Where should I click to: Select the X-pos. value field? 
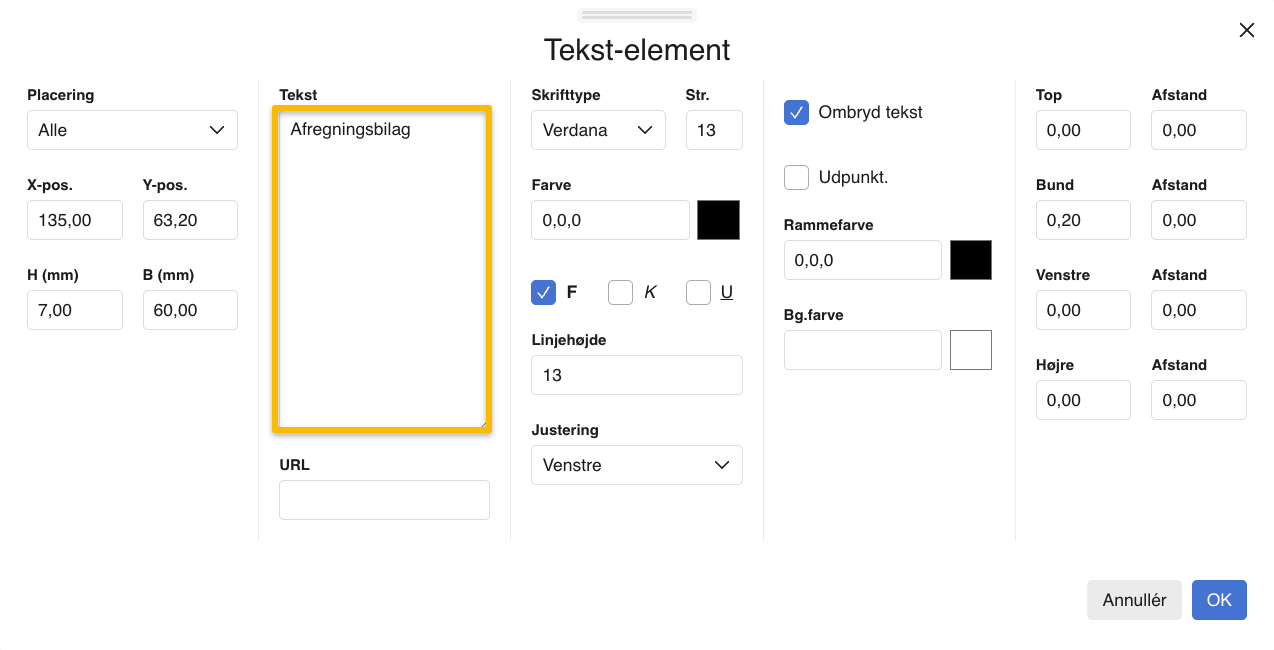(x=74, y=220)
